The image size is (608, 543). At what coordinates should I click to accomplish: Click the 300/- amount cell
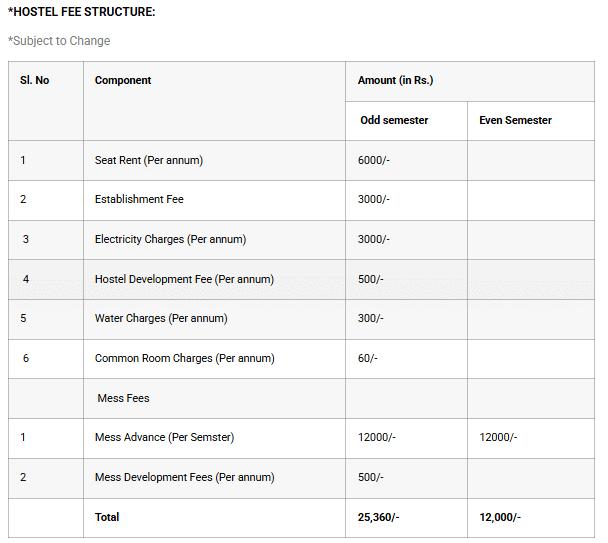[x=371, y=318]
